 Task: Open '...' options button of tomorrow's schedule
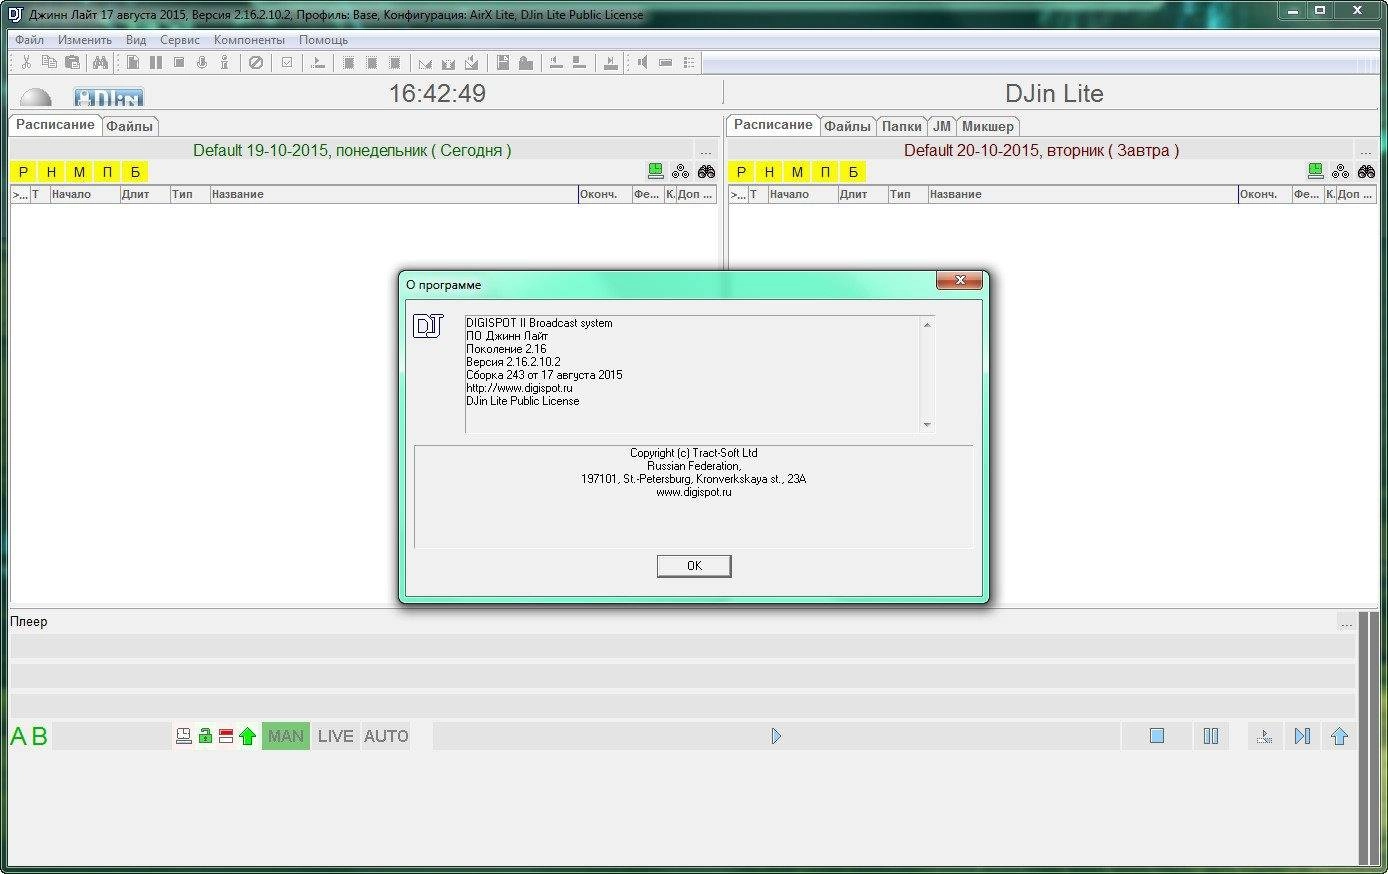point(1366,151)
